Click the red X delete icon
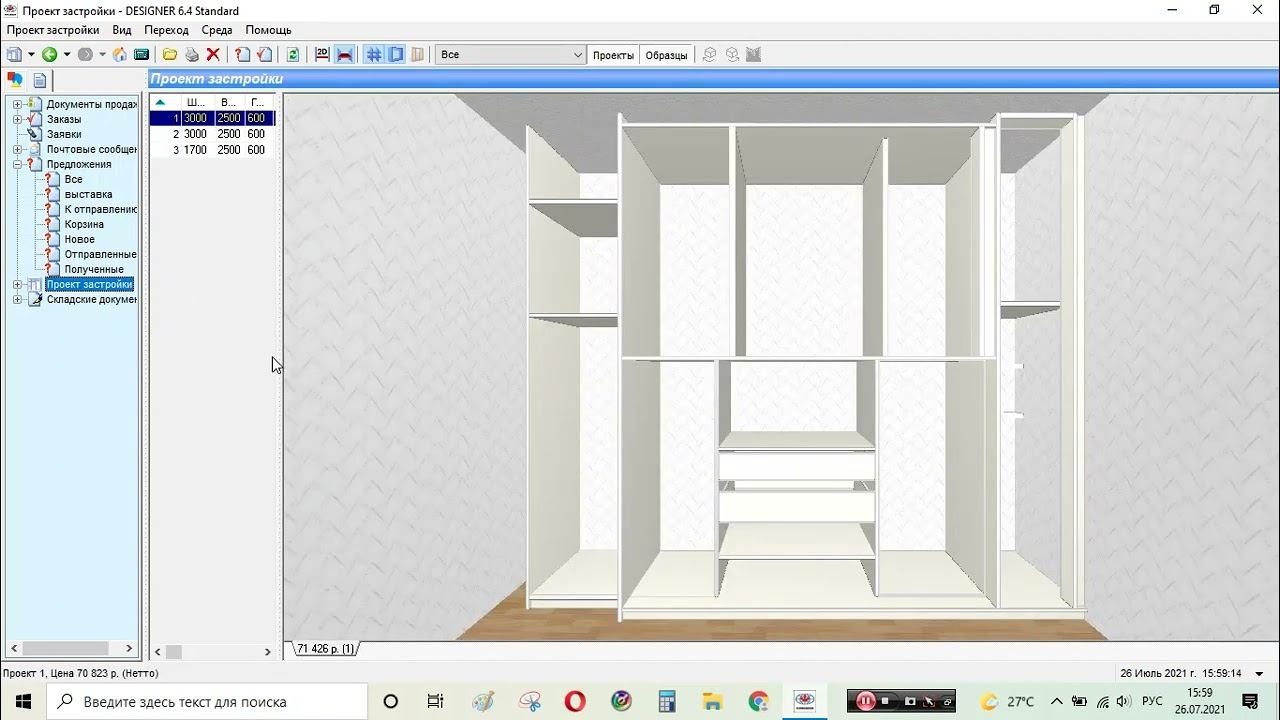 (213, 55)
